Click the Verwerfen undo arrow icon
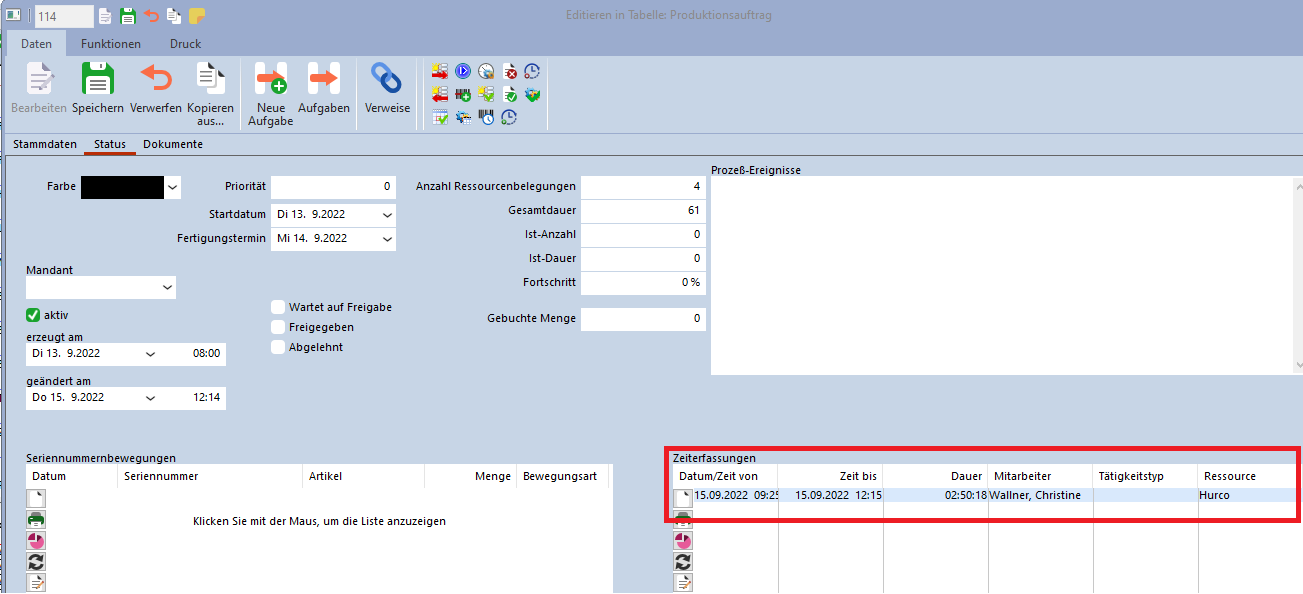1303x594 pixels. click(x=155, y=80)
